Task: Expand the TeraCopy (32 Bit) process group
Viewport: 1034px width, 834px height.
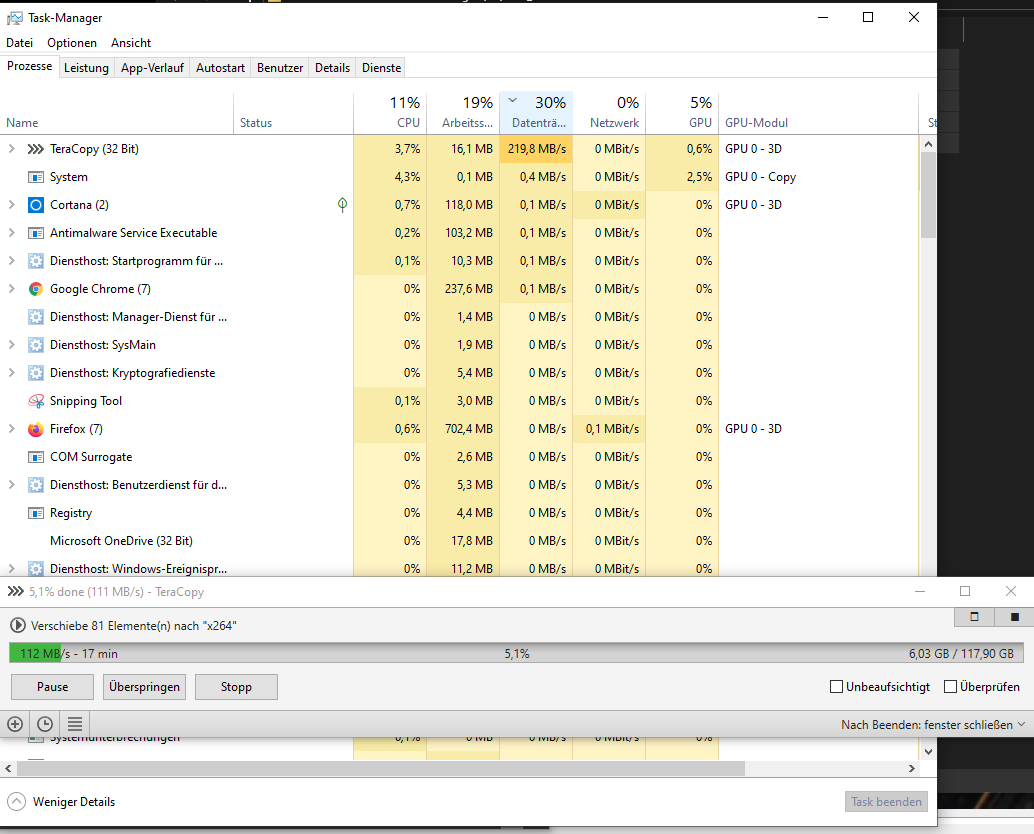Action: tap(11, 149)
